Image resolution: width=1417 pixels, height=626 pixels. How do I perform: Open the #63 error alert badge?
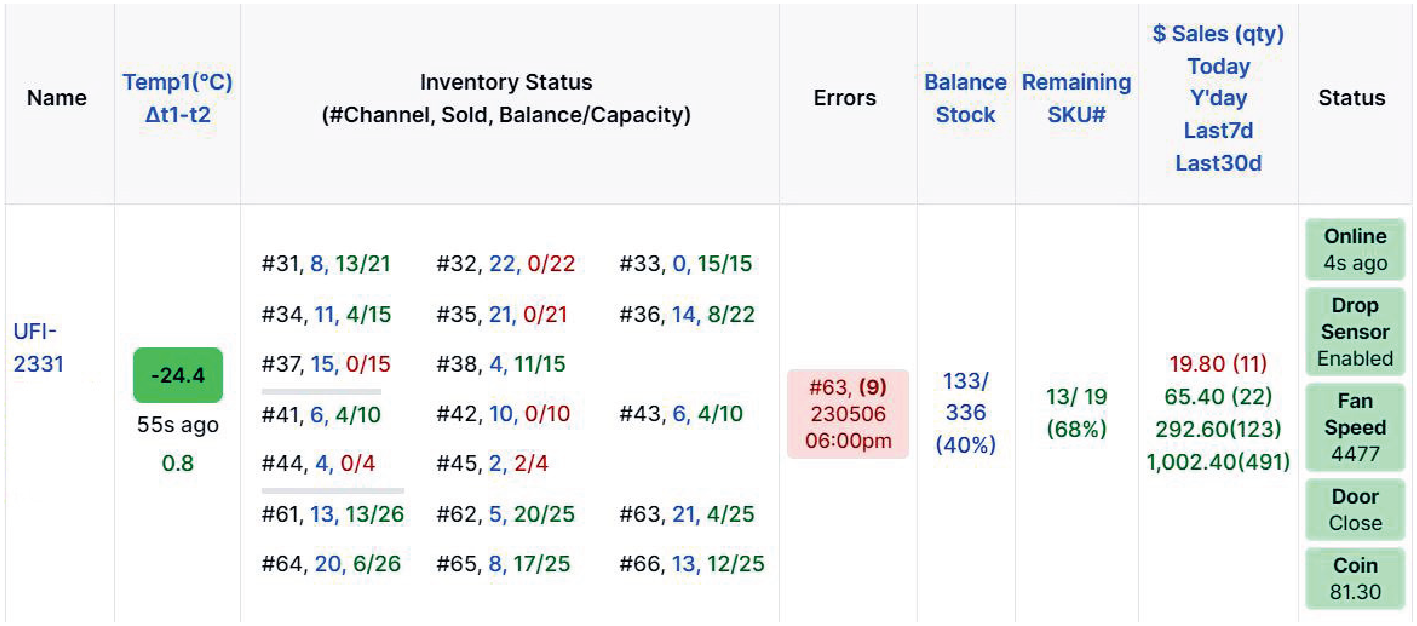[x=847, y=413]
